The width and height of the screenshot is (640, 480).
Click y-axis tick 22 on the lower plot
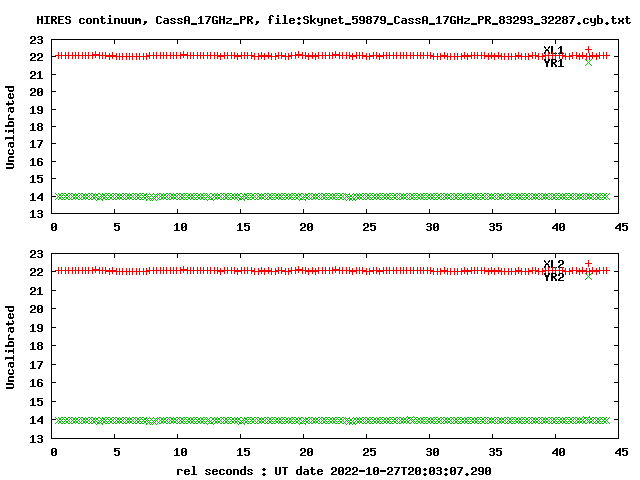coord(36,272)
